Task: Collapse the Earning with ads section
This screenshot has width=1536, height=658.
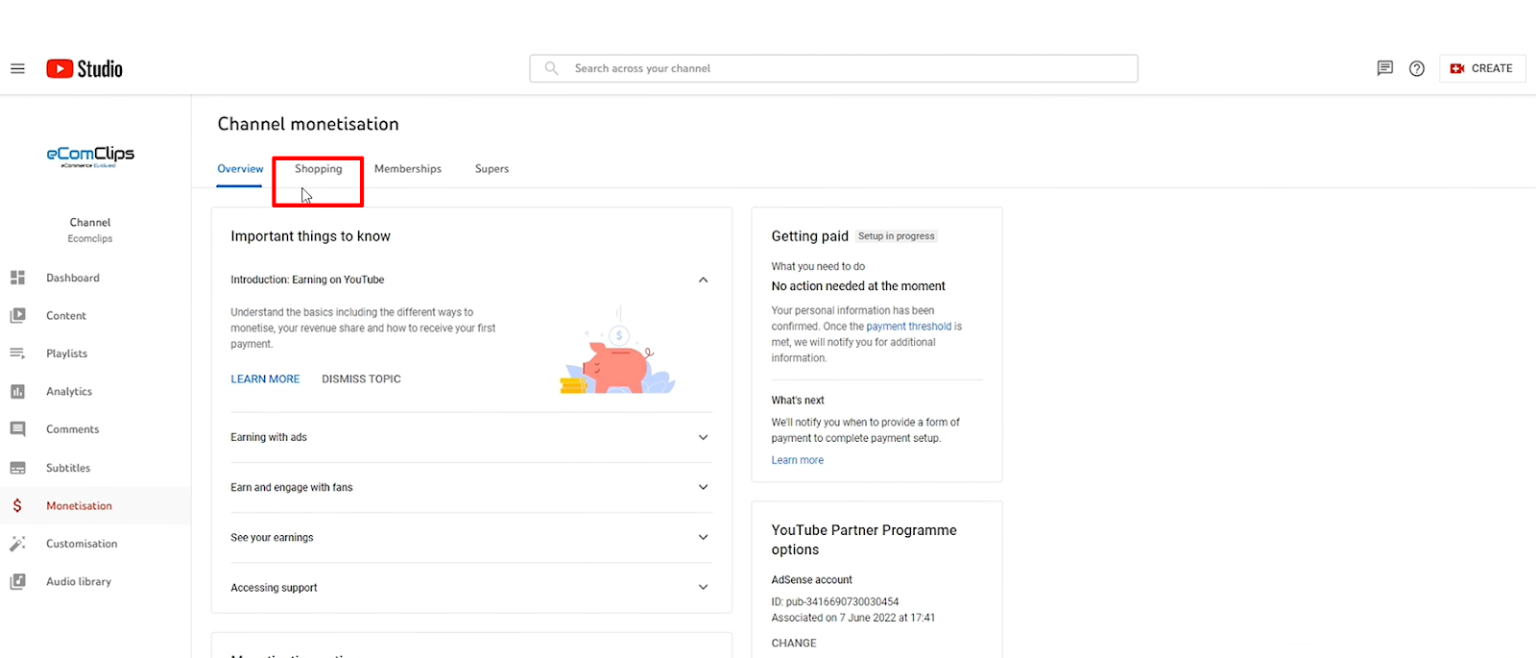Action: point(703,437)
